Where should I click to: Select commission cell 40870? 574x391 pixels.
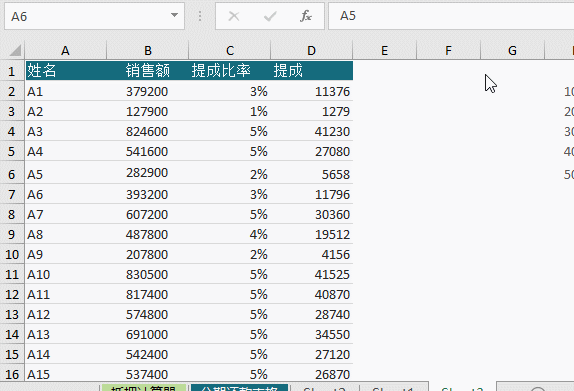tap(312, 294)
